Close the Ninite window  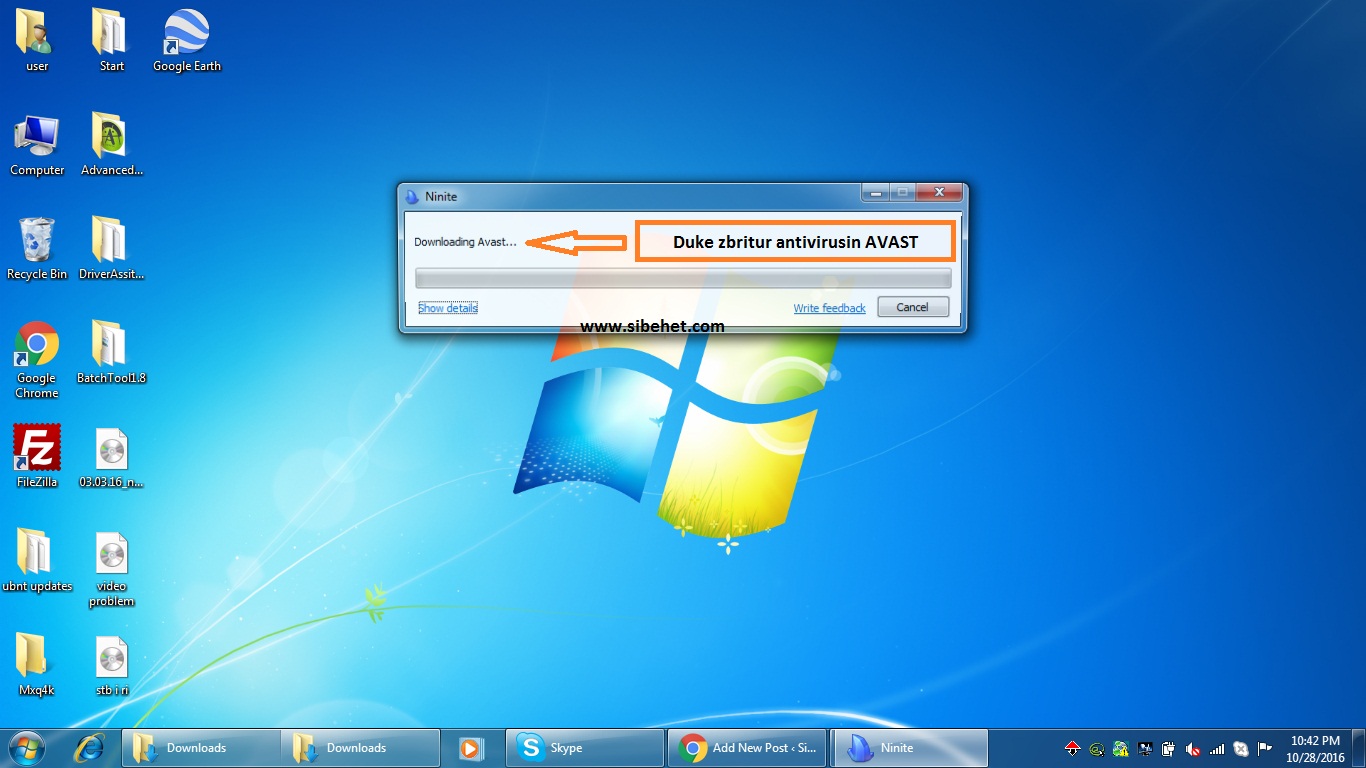[939, 192]
